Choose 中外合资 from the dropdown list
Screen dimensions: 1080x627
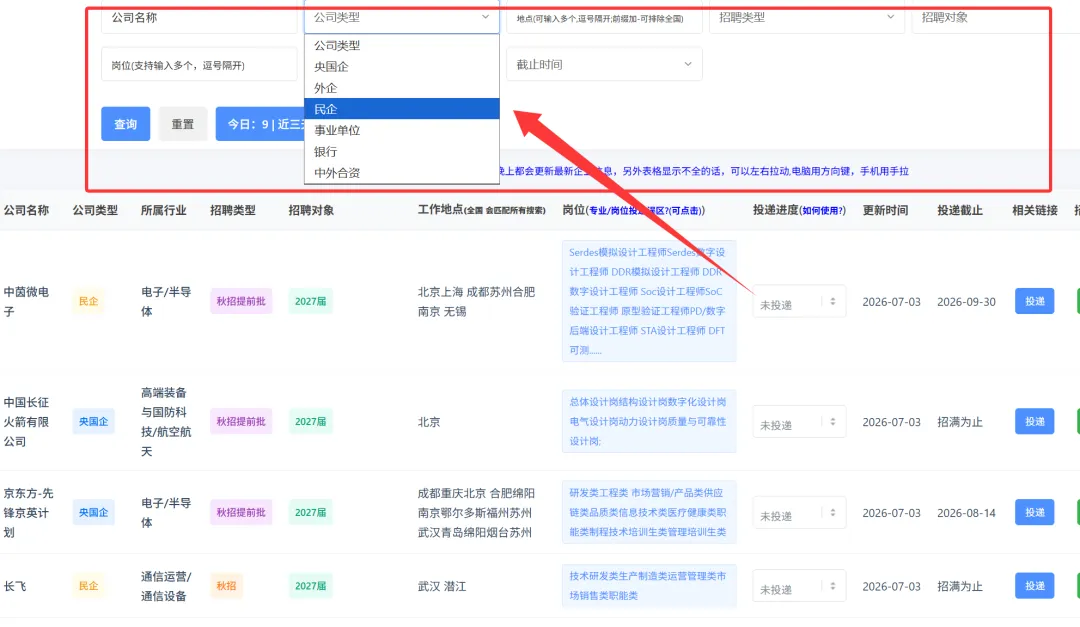(x=402, y=173)
